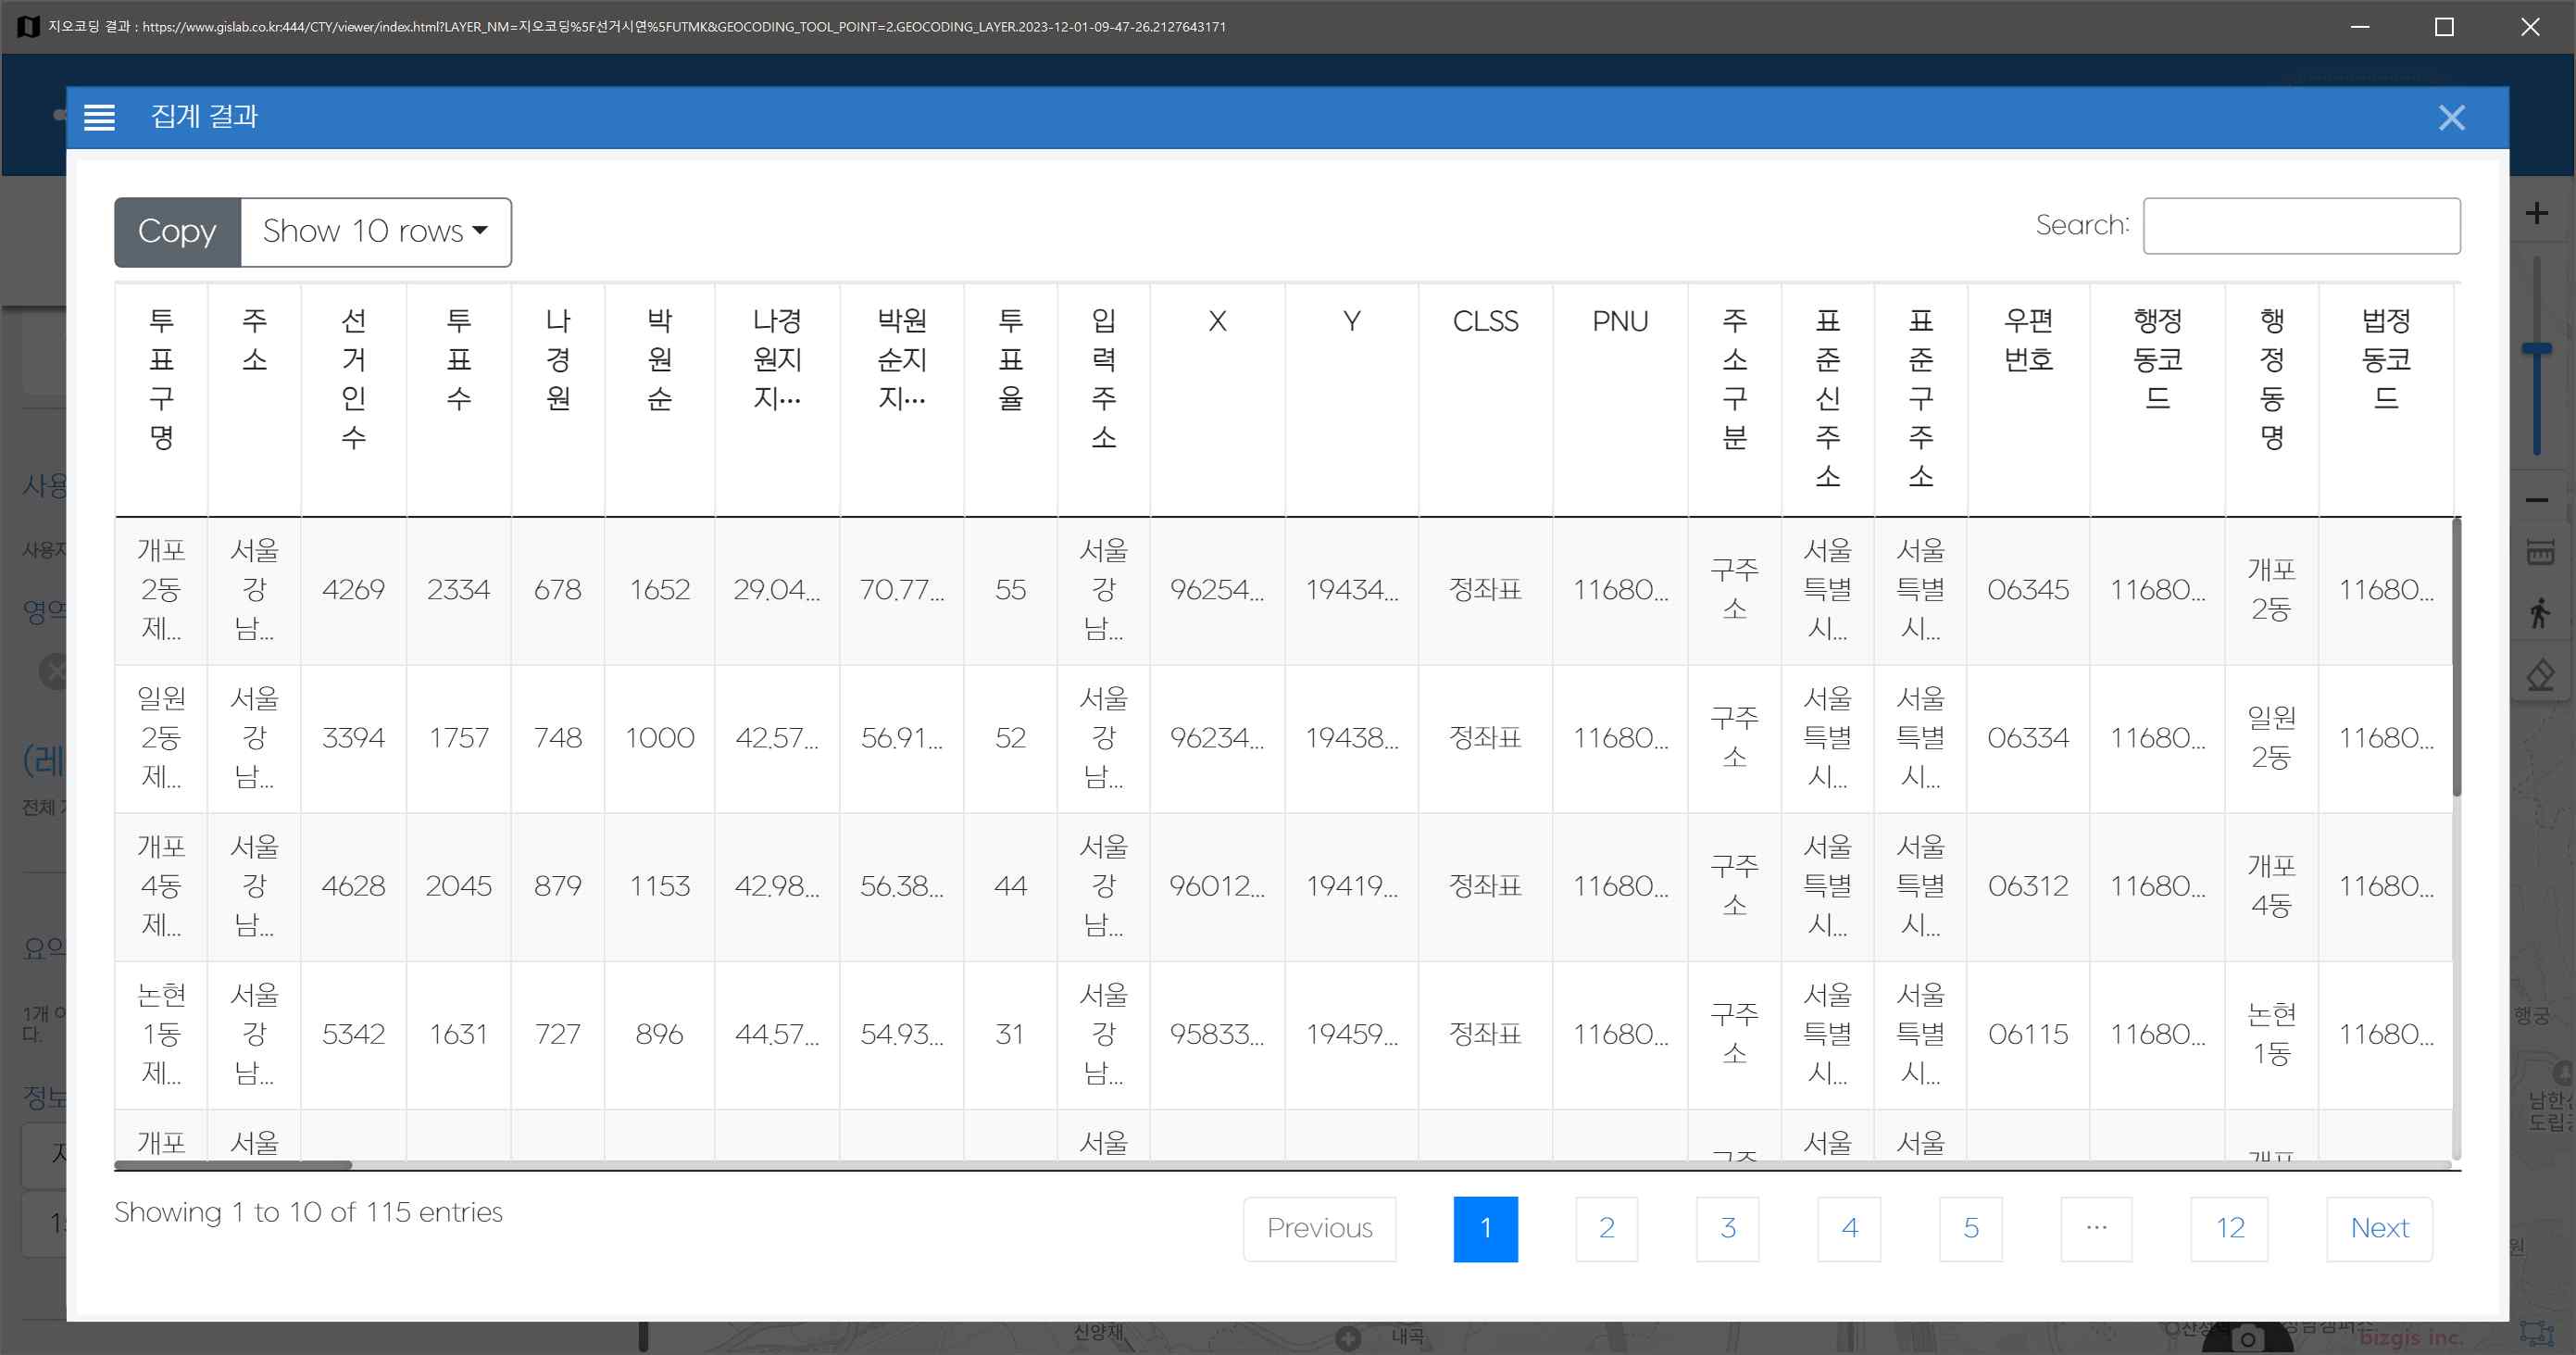2576x1355 pixels.
Task: Click cell 4269 in first row
Action: pos(353,590)
